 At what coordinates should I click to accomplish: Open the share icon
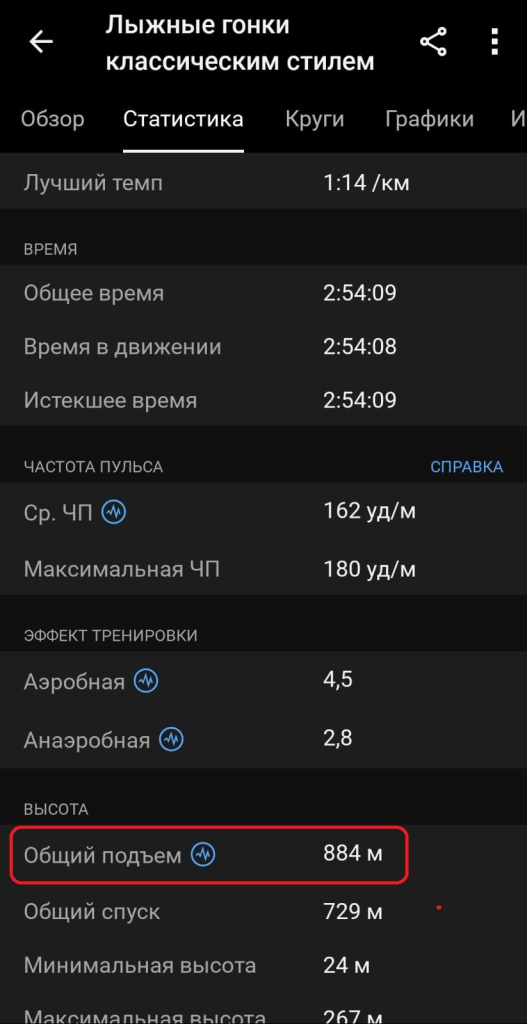point(433,42)
